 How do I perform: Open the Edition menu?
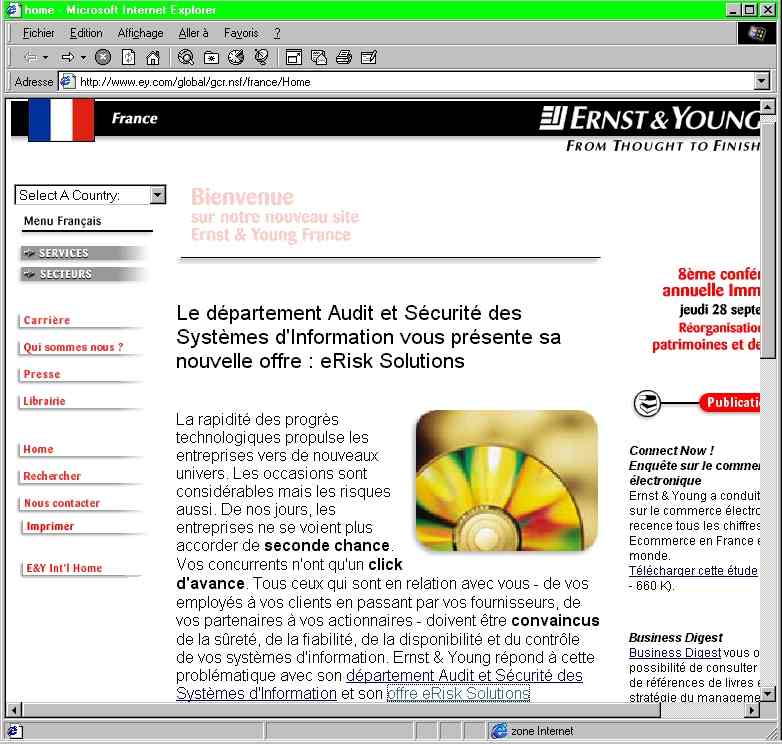tap(86, 33)
